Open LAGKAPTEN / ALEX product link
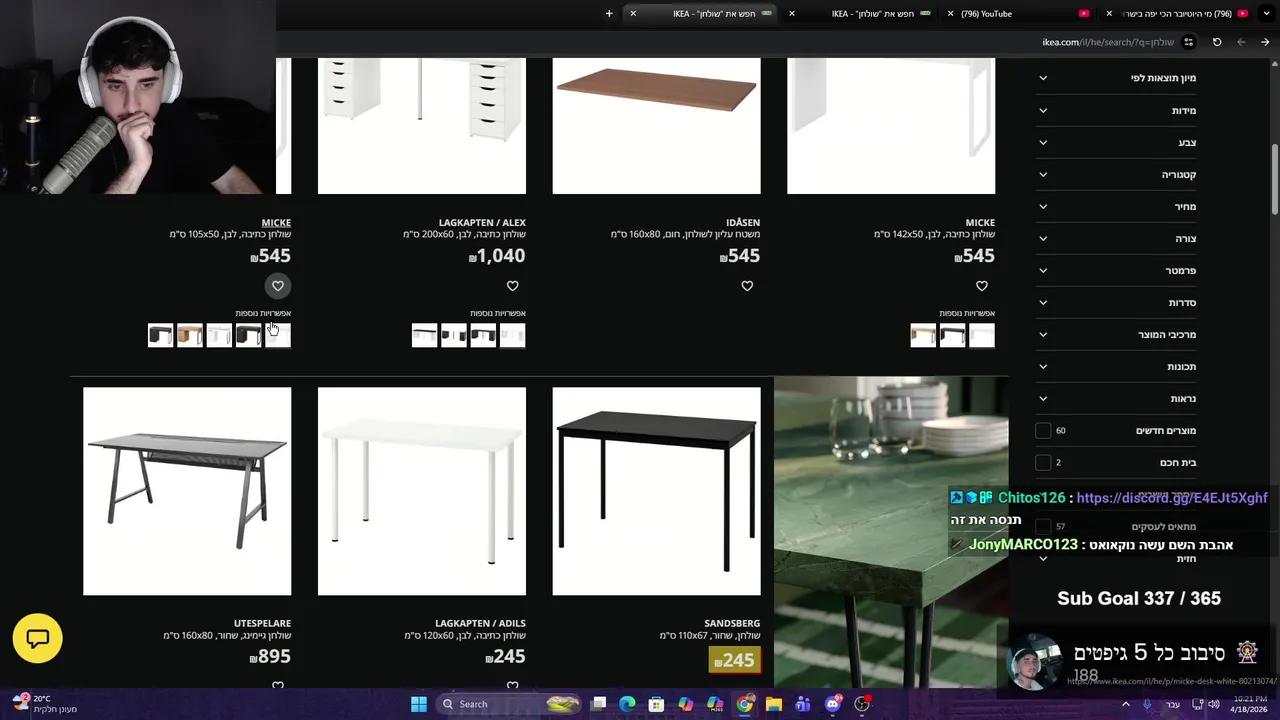Image resolution: width=1280 pixels, height=720 pixels. (x=482, y=222)
